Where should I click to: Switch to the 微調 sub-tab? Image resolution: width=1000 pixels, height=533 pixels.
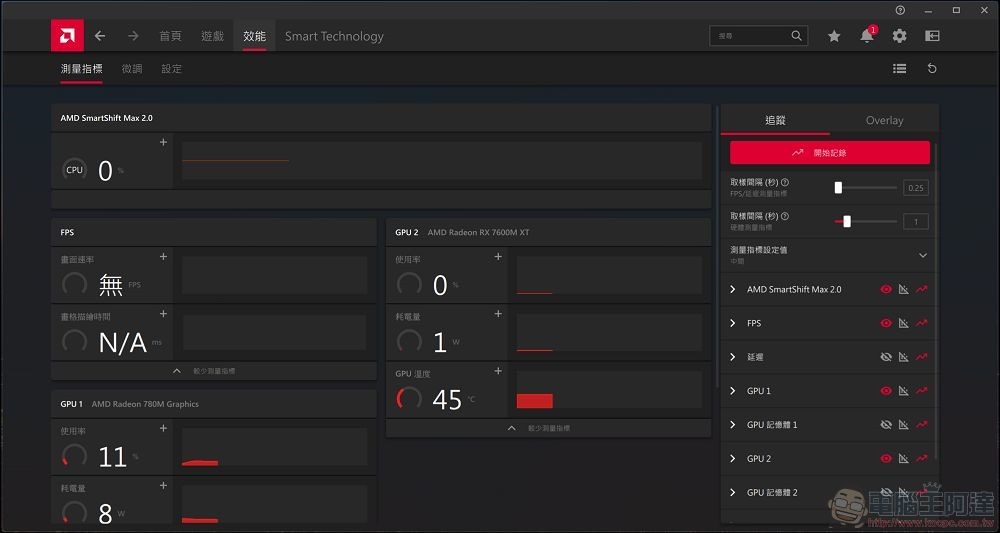click(x=132, y=69)
